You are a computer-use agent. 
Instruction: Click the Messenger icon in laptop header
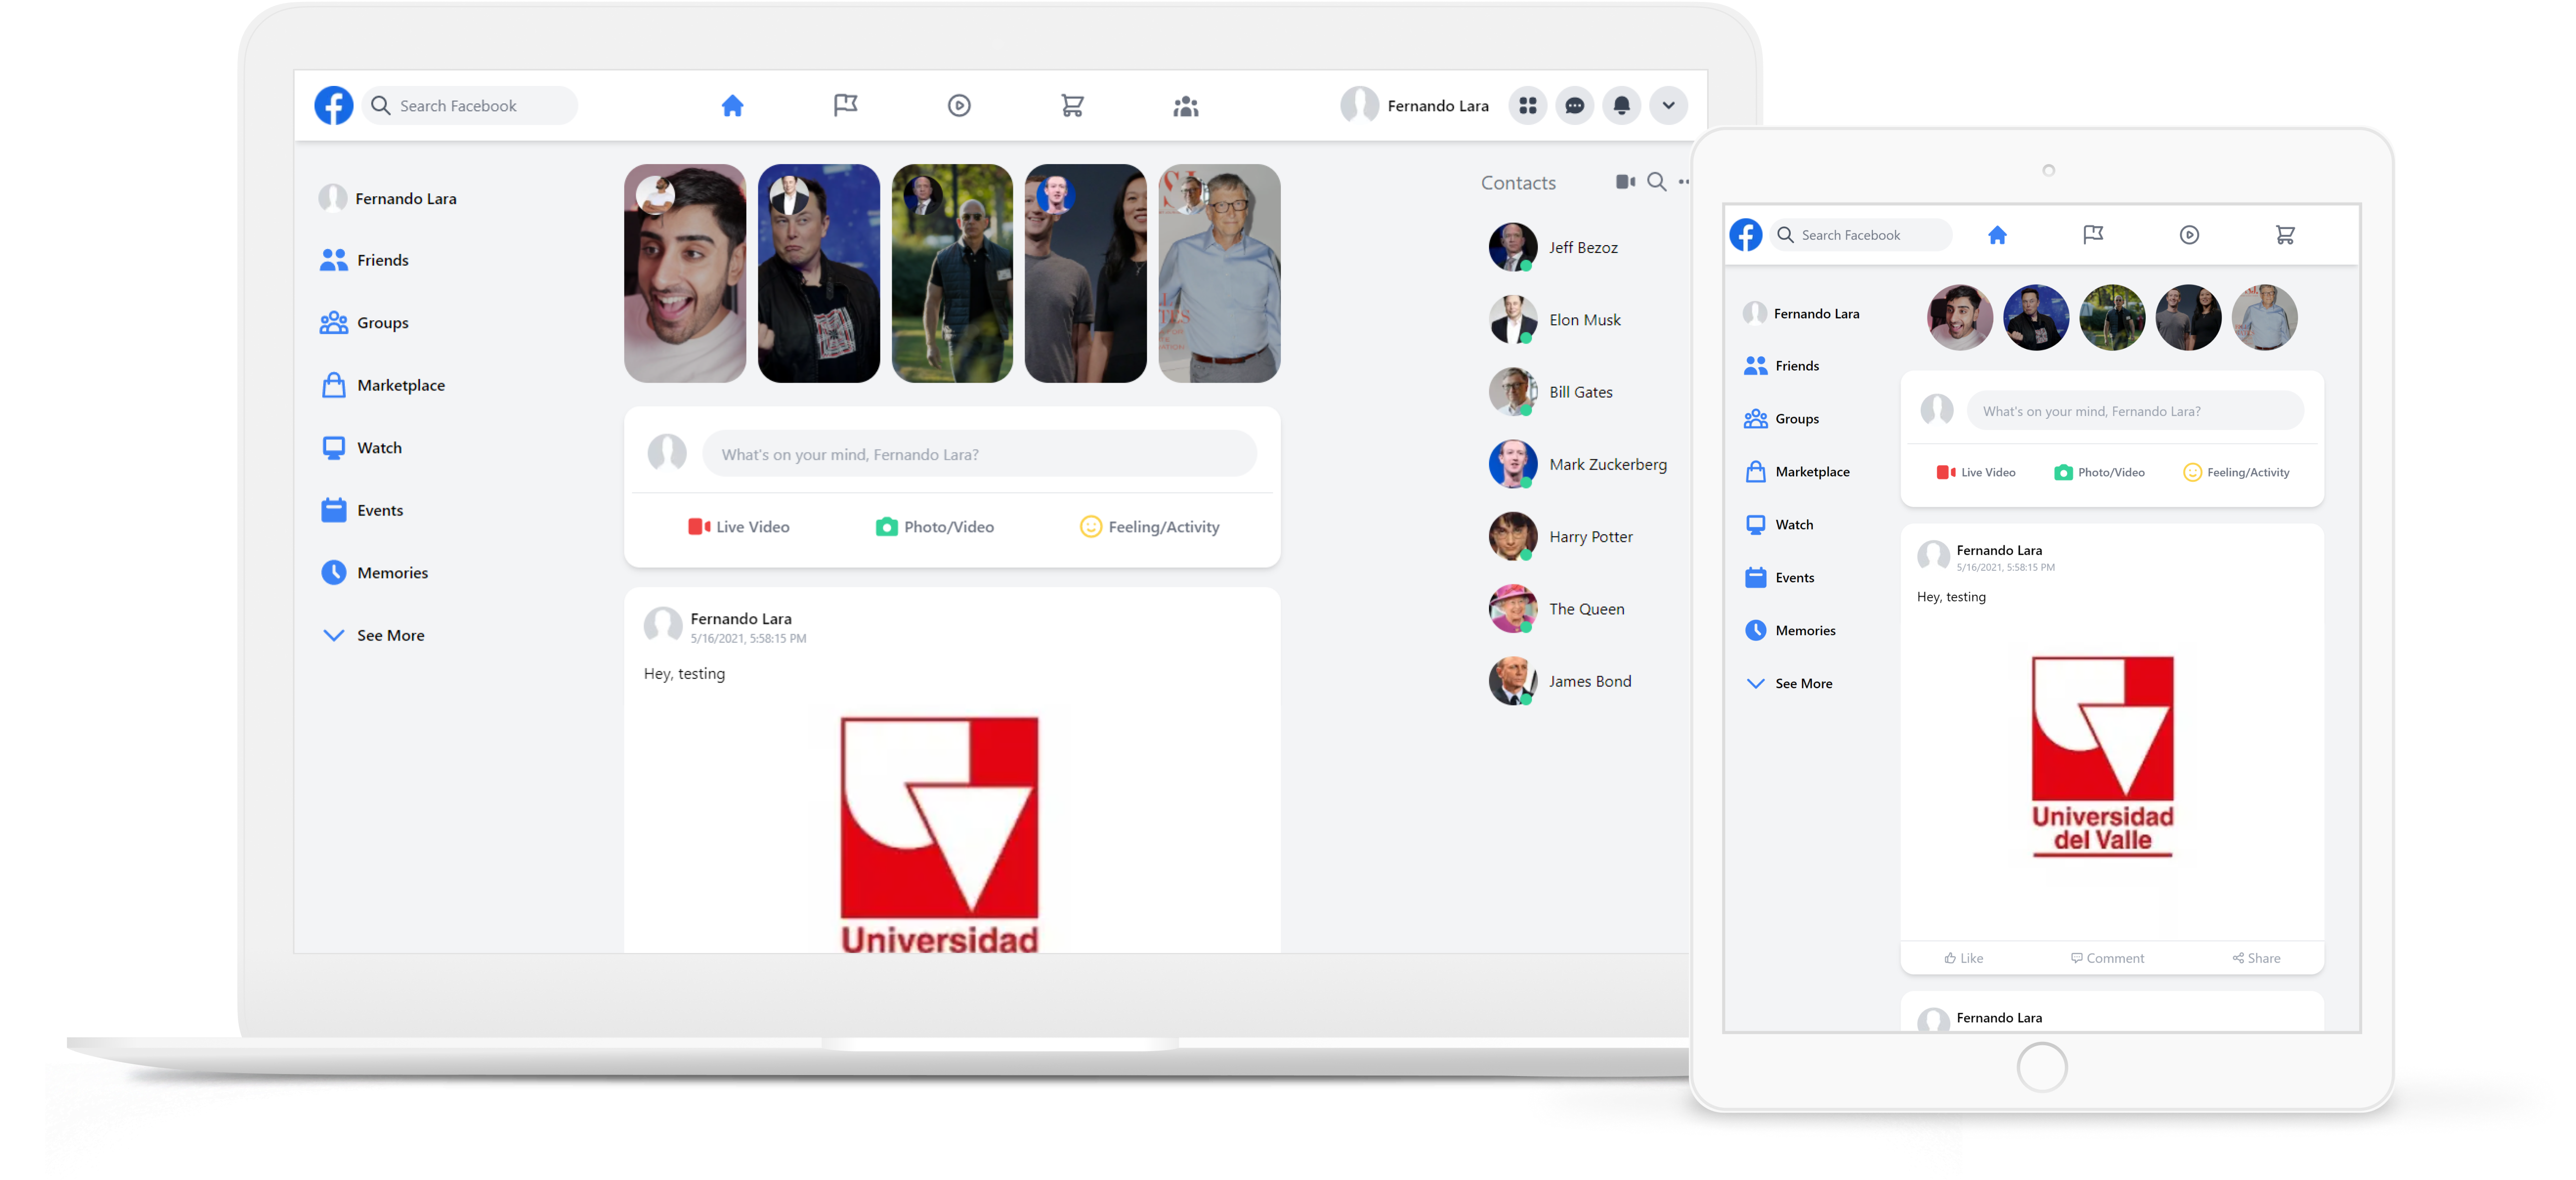tap(1574, 105)
